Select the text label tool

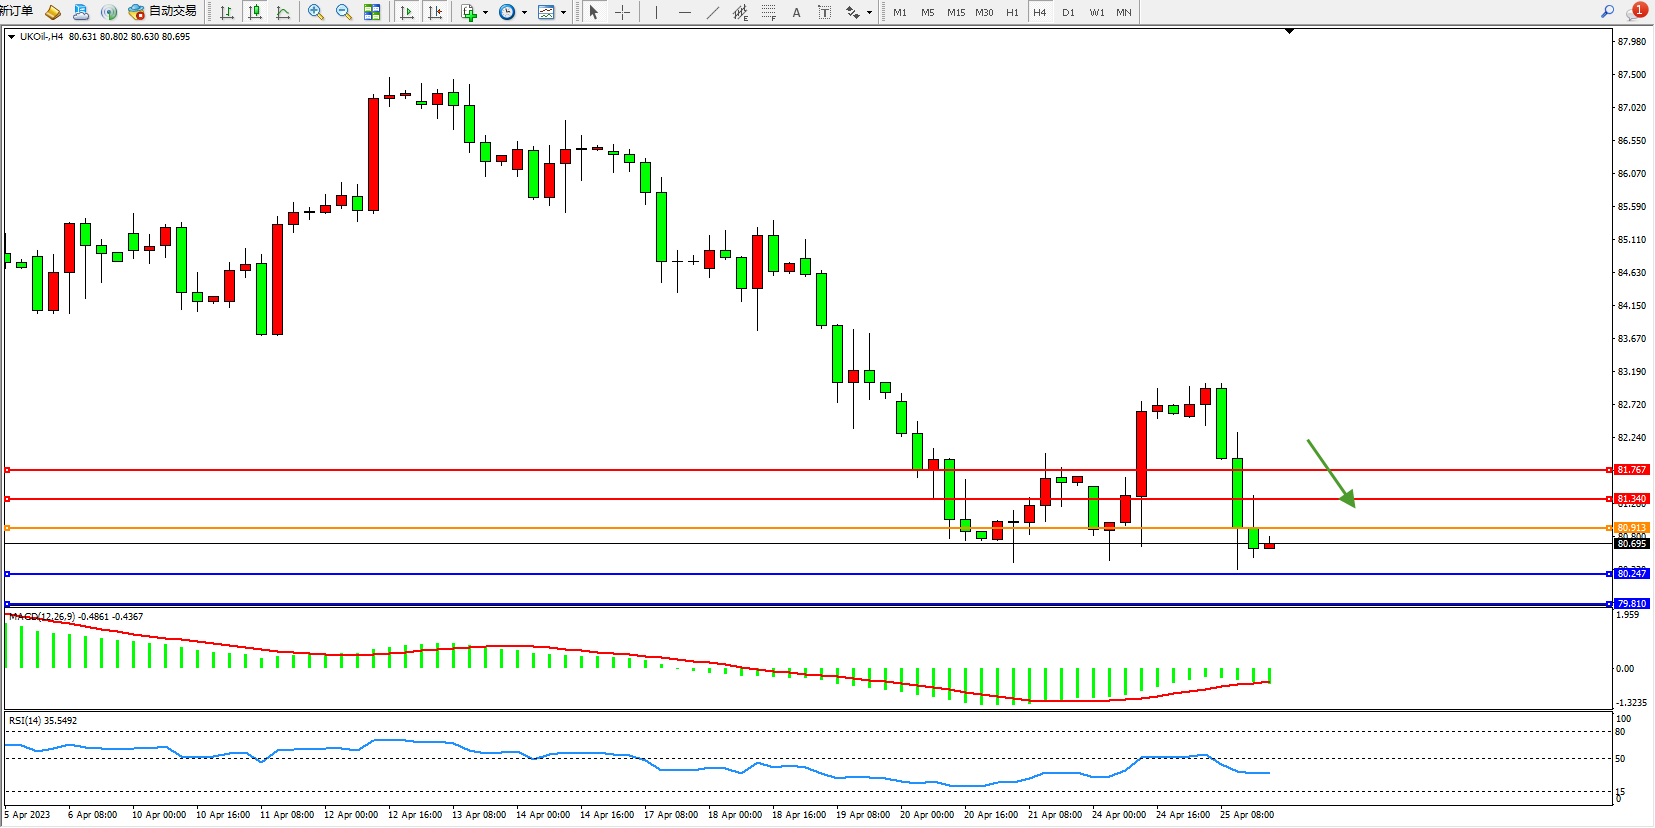(796, 12)
